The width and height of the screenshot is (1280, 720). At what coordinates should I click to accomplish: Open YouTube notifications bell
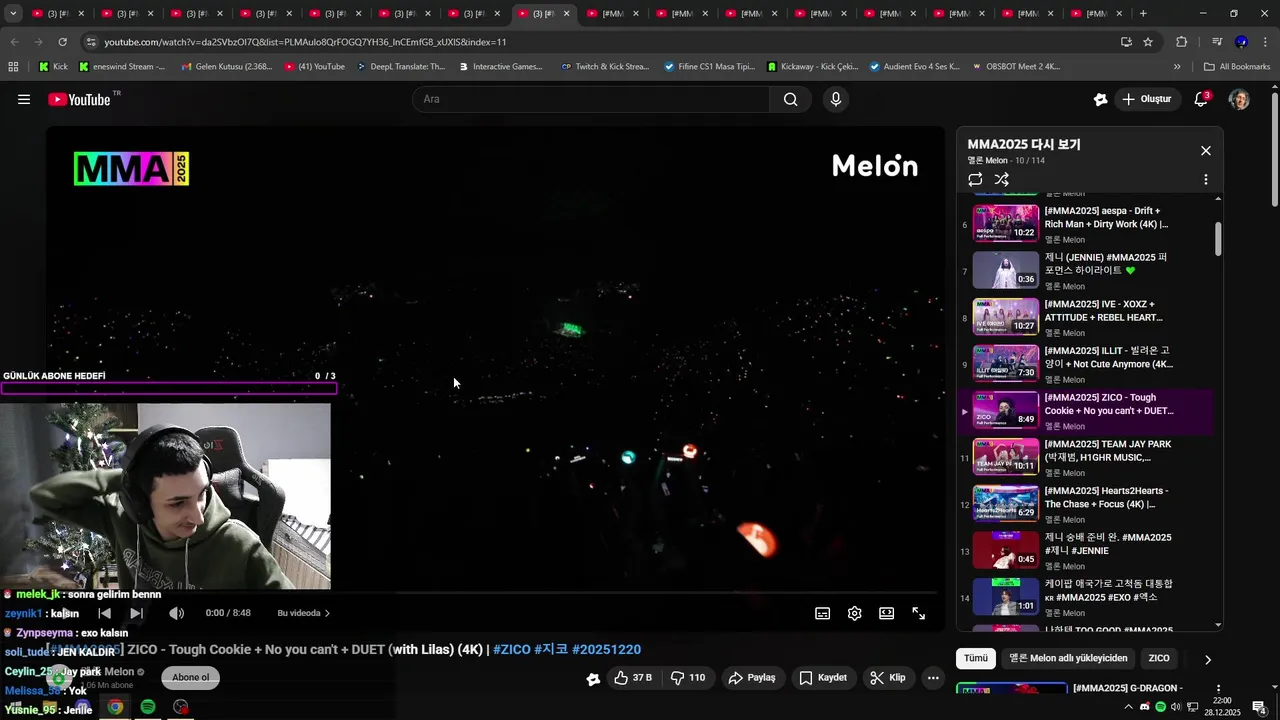(1201, 99)
